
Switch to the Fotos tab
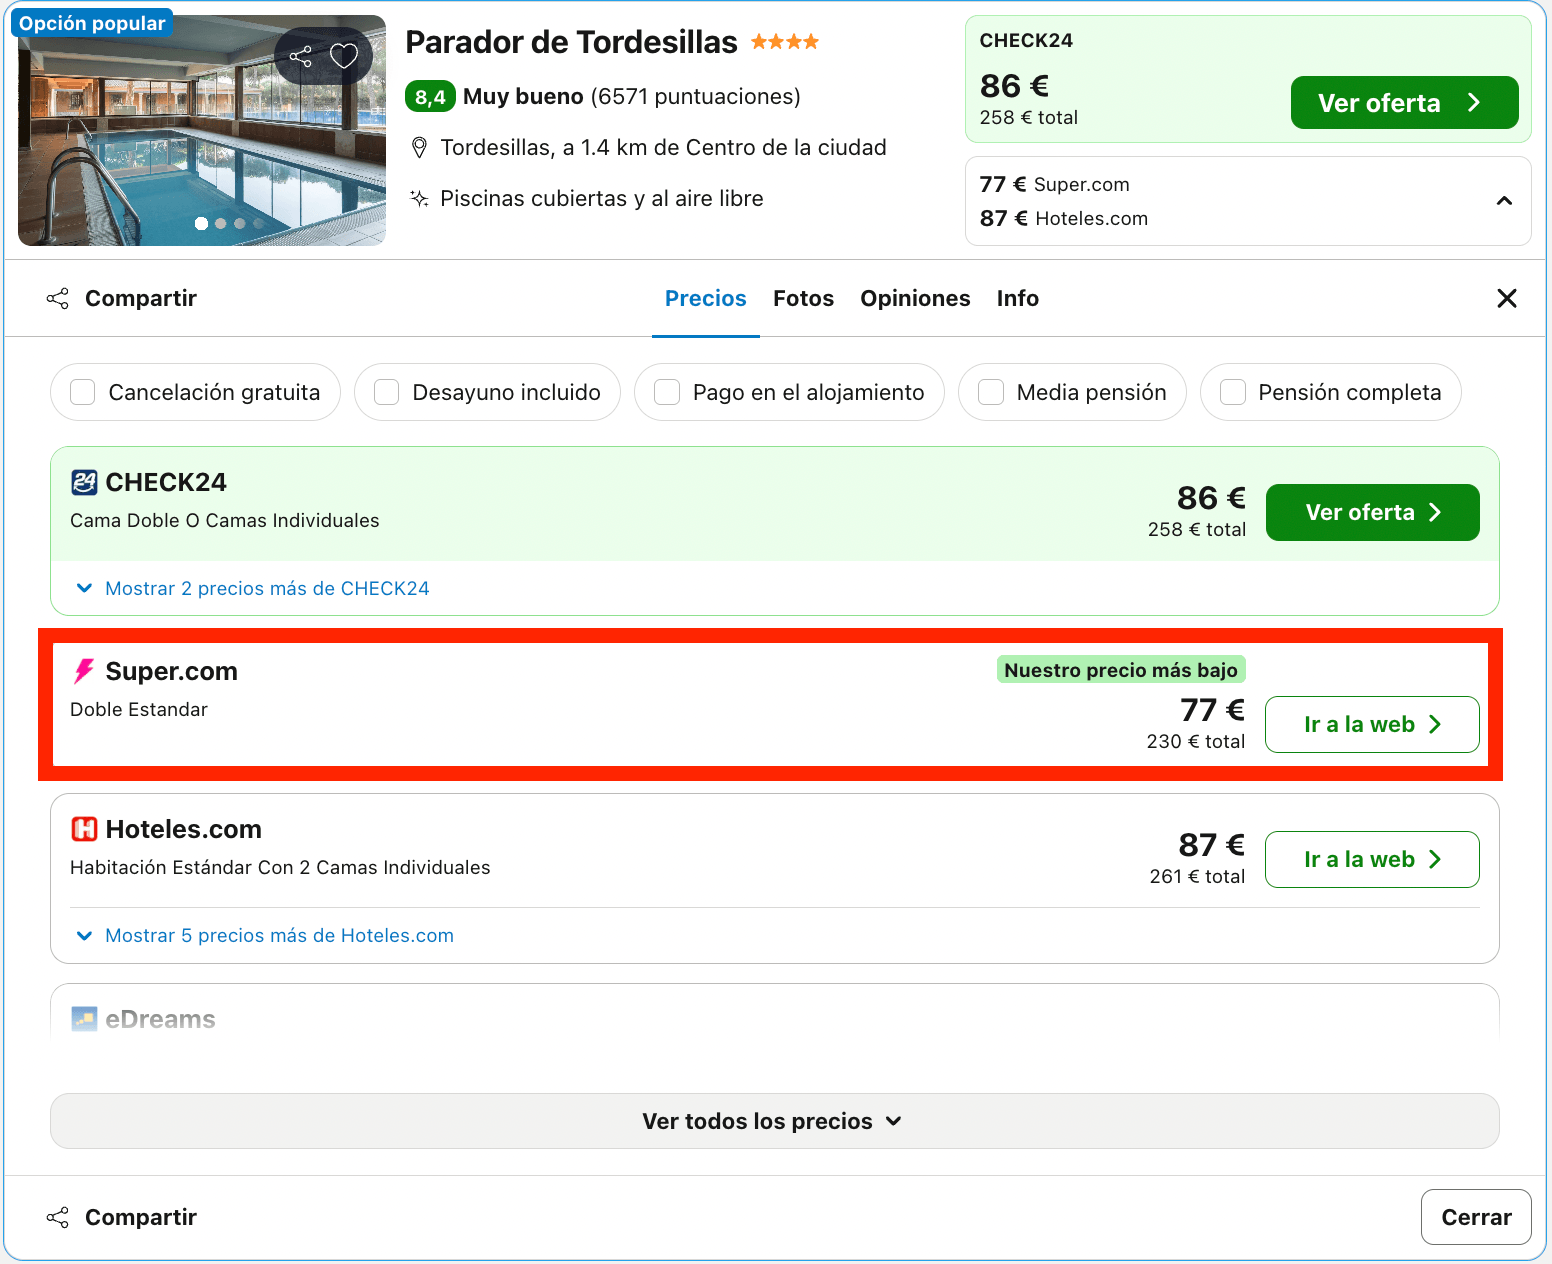(x=803, y=298)
